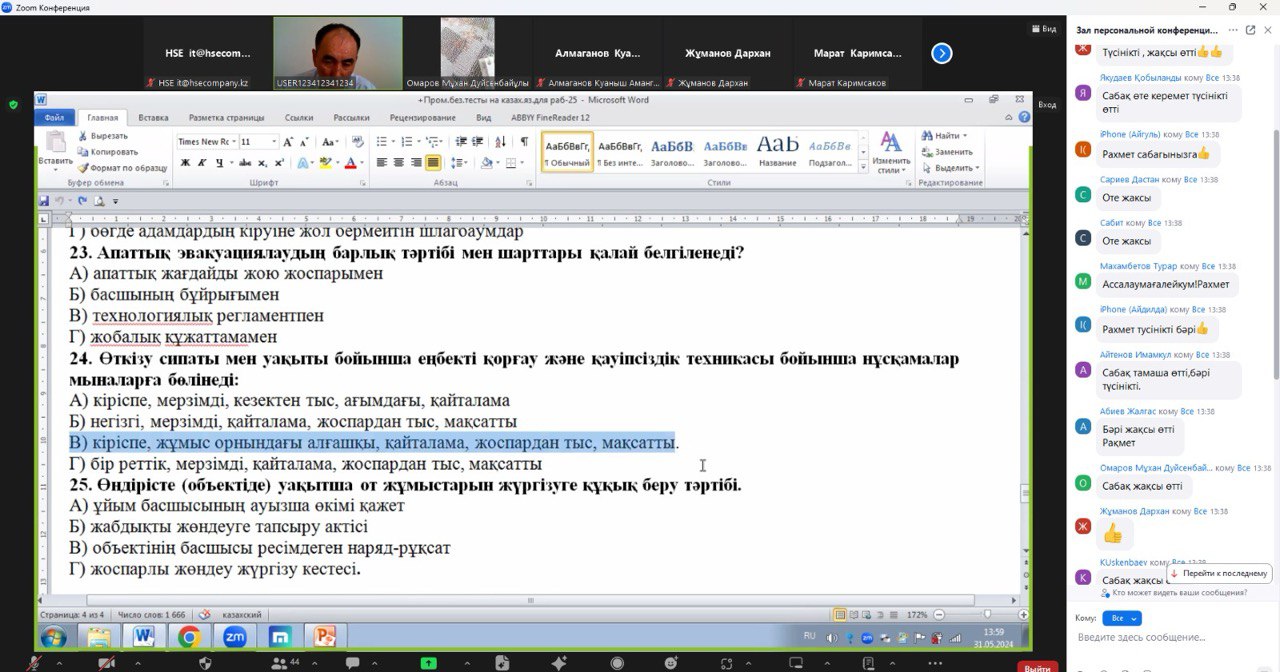Screen dimensions: 1280x672
Task: Click Перейти к последнему button in chat
Action: click(x=1219, y=573)
